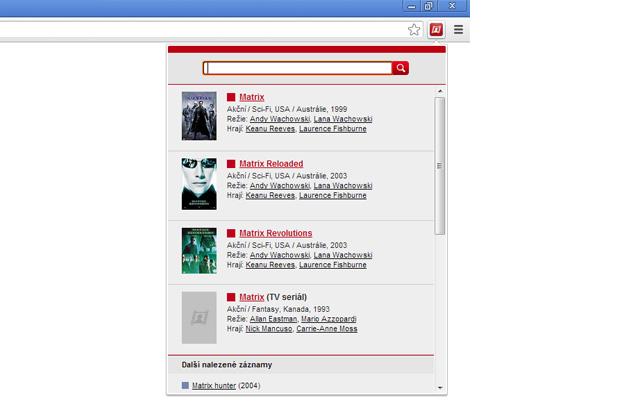
Task: Click the blue square beside Matrix hunter
Action: (185, 385)
